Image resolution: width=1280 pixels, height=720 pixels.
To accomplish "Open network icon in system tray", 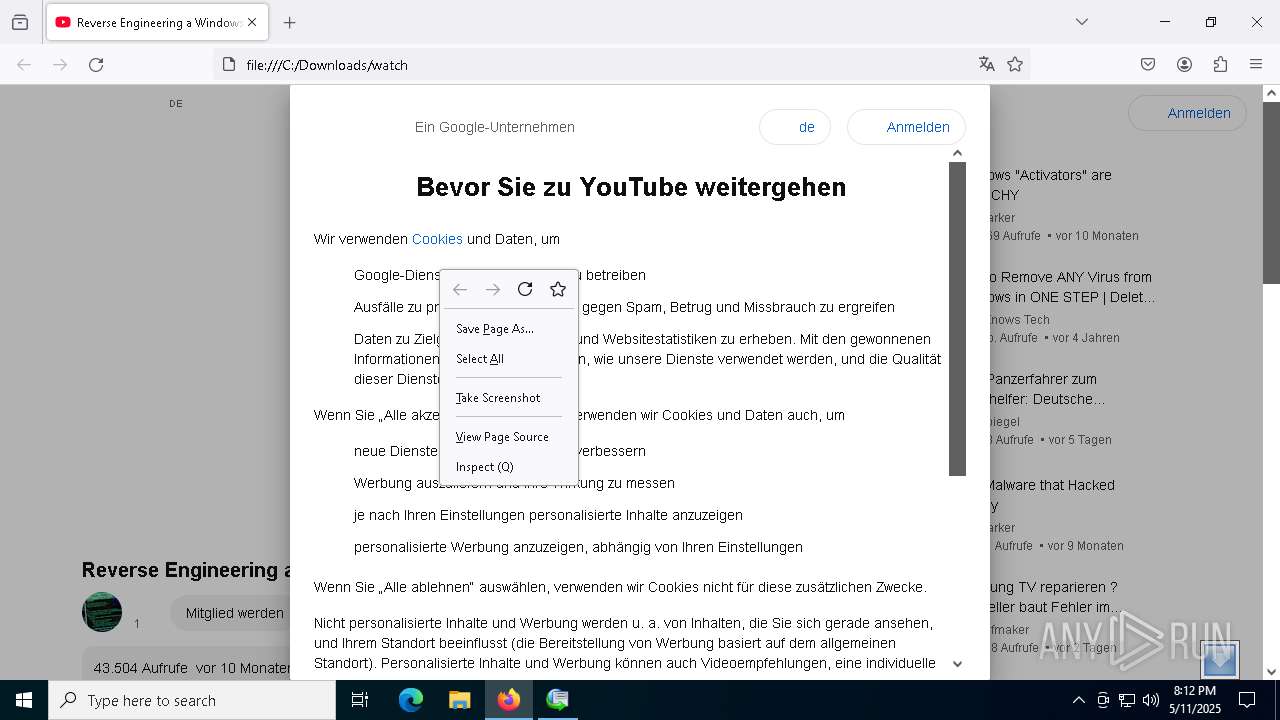I will coord(1127,700).
